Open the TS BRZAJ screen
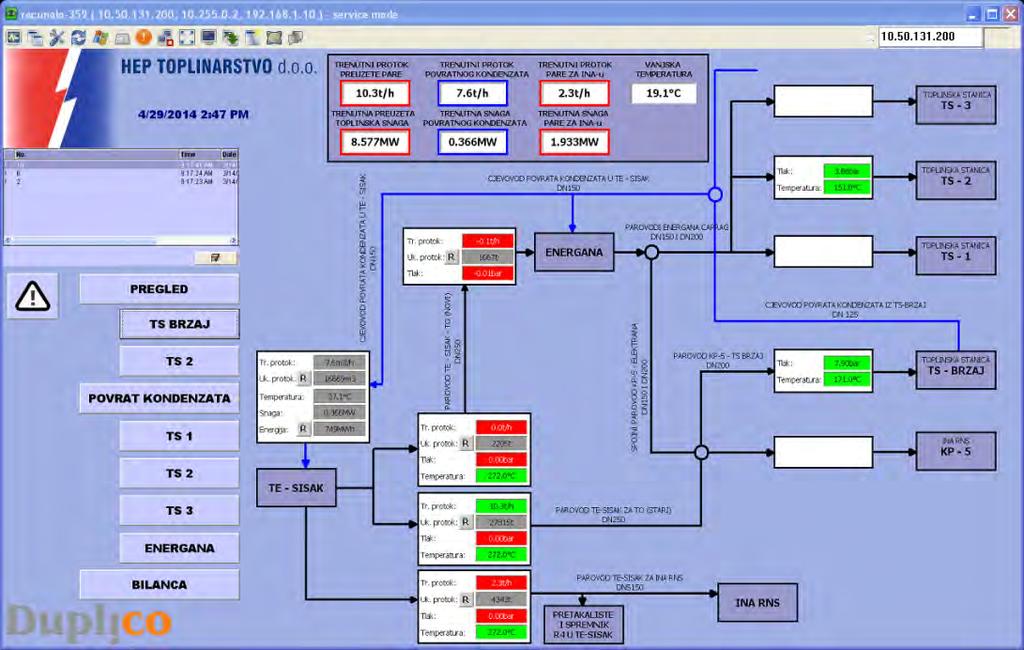This screenshot has width=1024, height=650. [x=180, y=324]
